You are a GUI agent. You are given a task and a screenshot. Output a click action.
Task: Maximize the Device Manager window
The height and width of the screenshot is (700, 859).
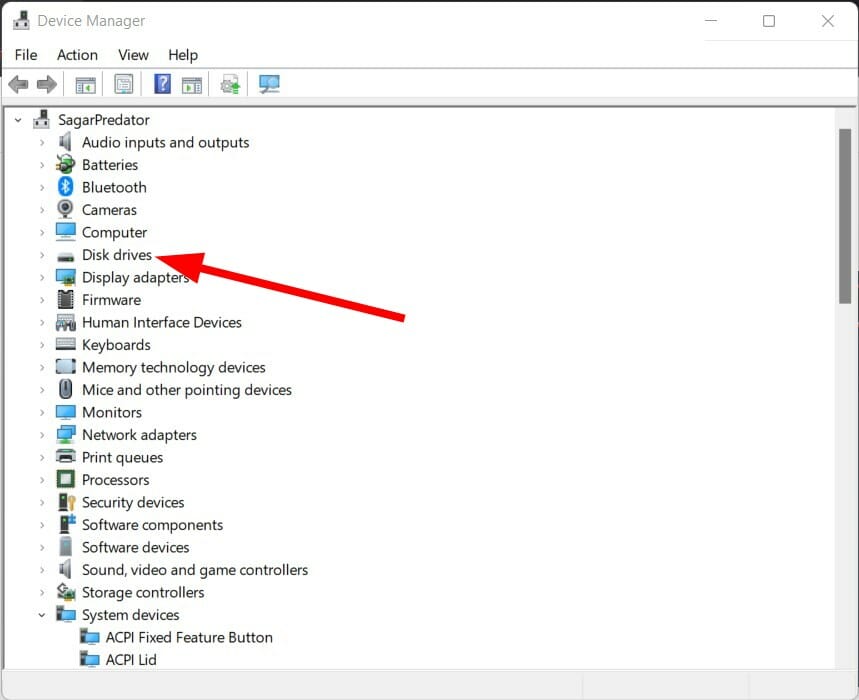(x=769, y=21)
